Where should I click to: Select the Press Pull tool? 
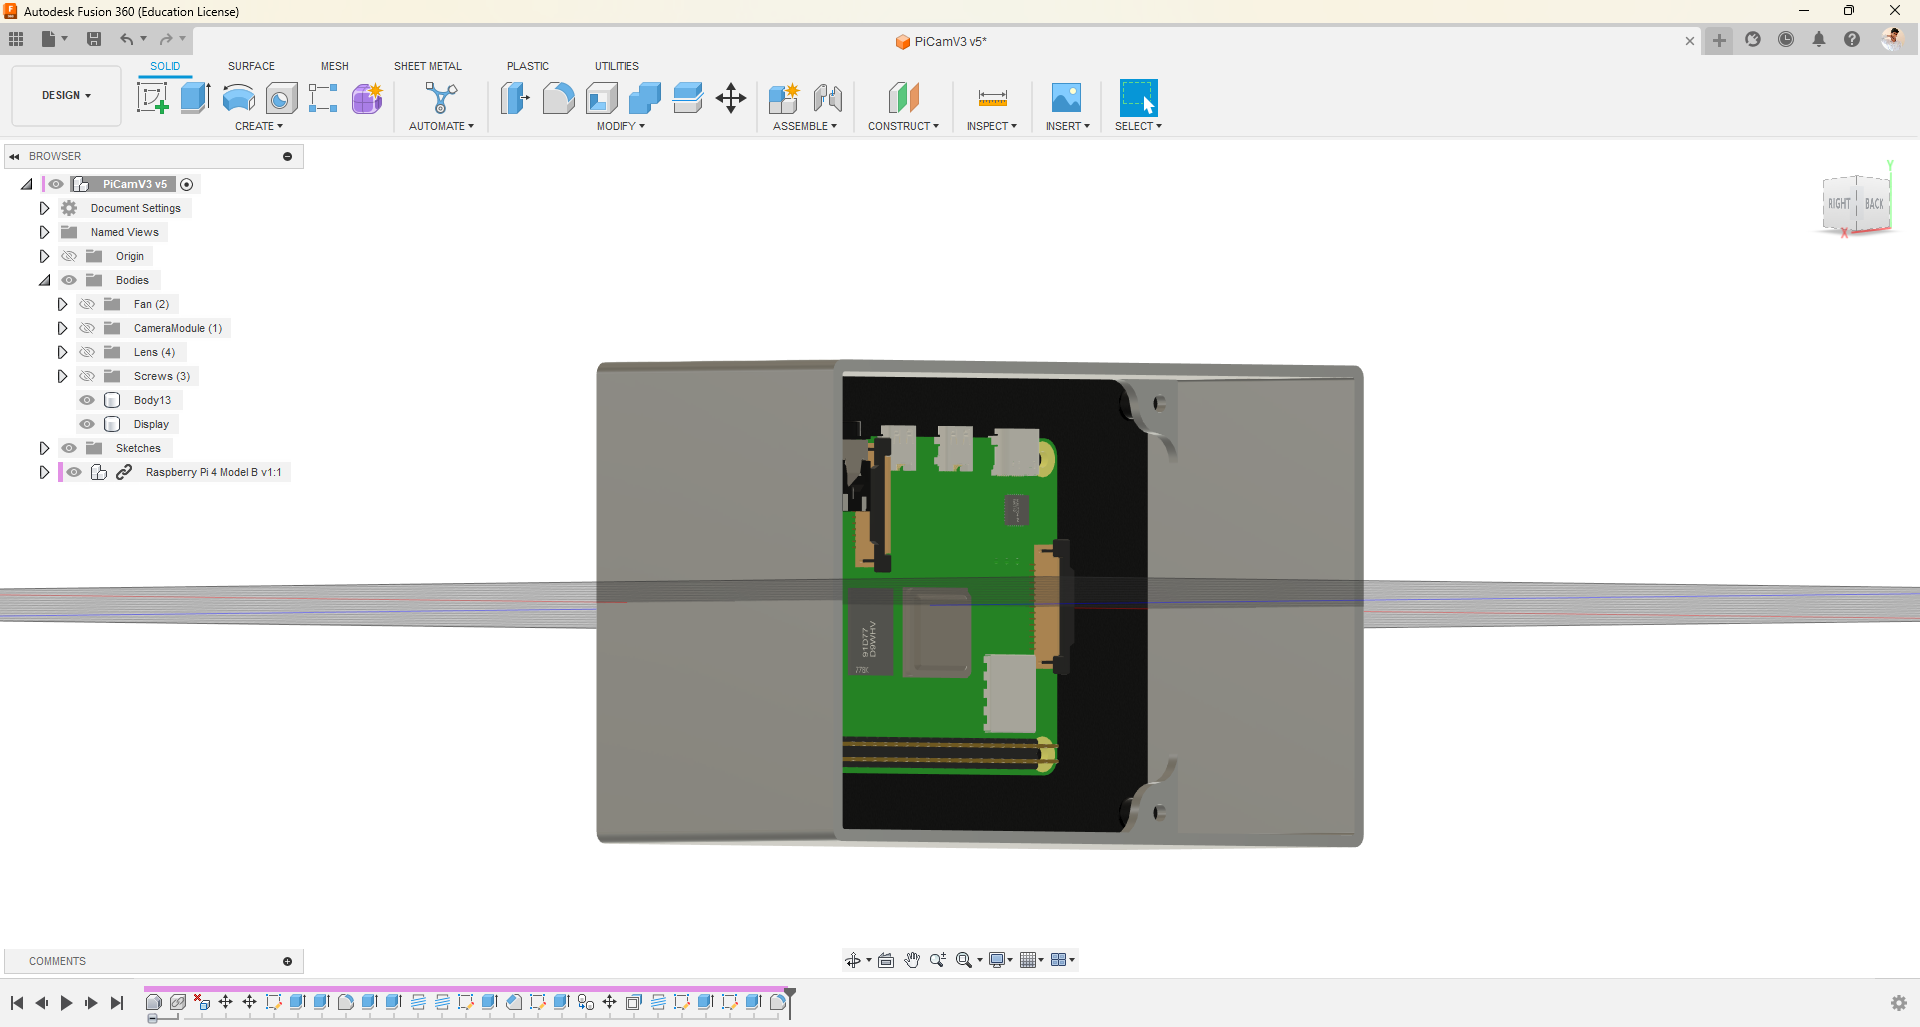(515, 98)
